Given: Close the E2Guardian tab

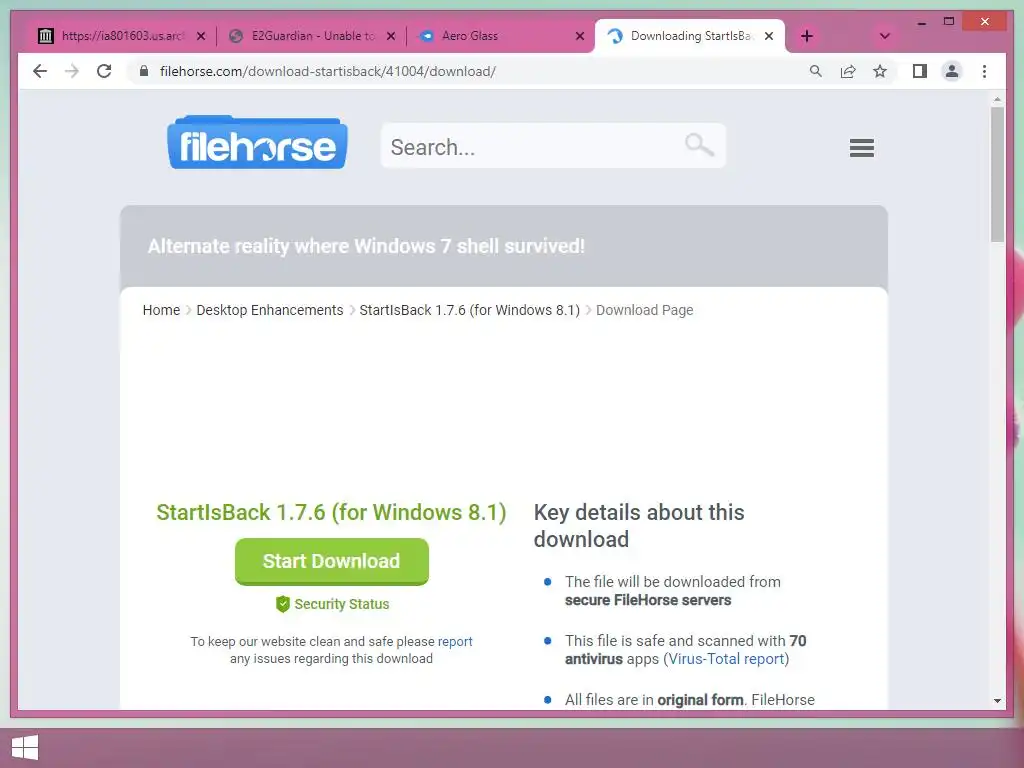Looking at the screenshot, I should coord(391,36).
